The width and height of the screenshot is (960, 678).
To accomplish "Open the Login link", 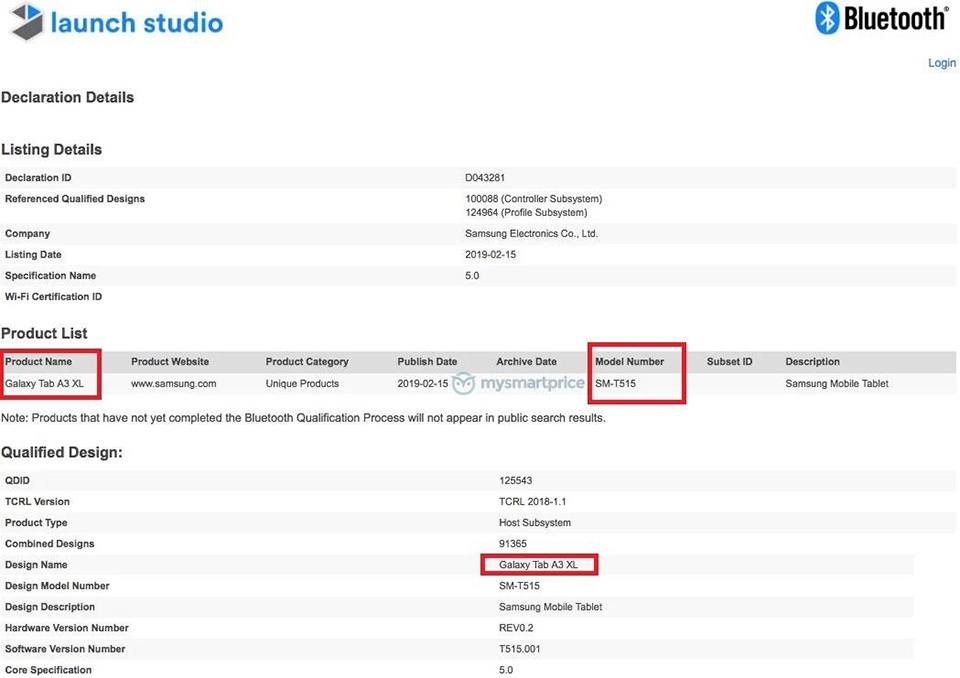I will click(942, 62).
